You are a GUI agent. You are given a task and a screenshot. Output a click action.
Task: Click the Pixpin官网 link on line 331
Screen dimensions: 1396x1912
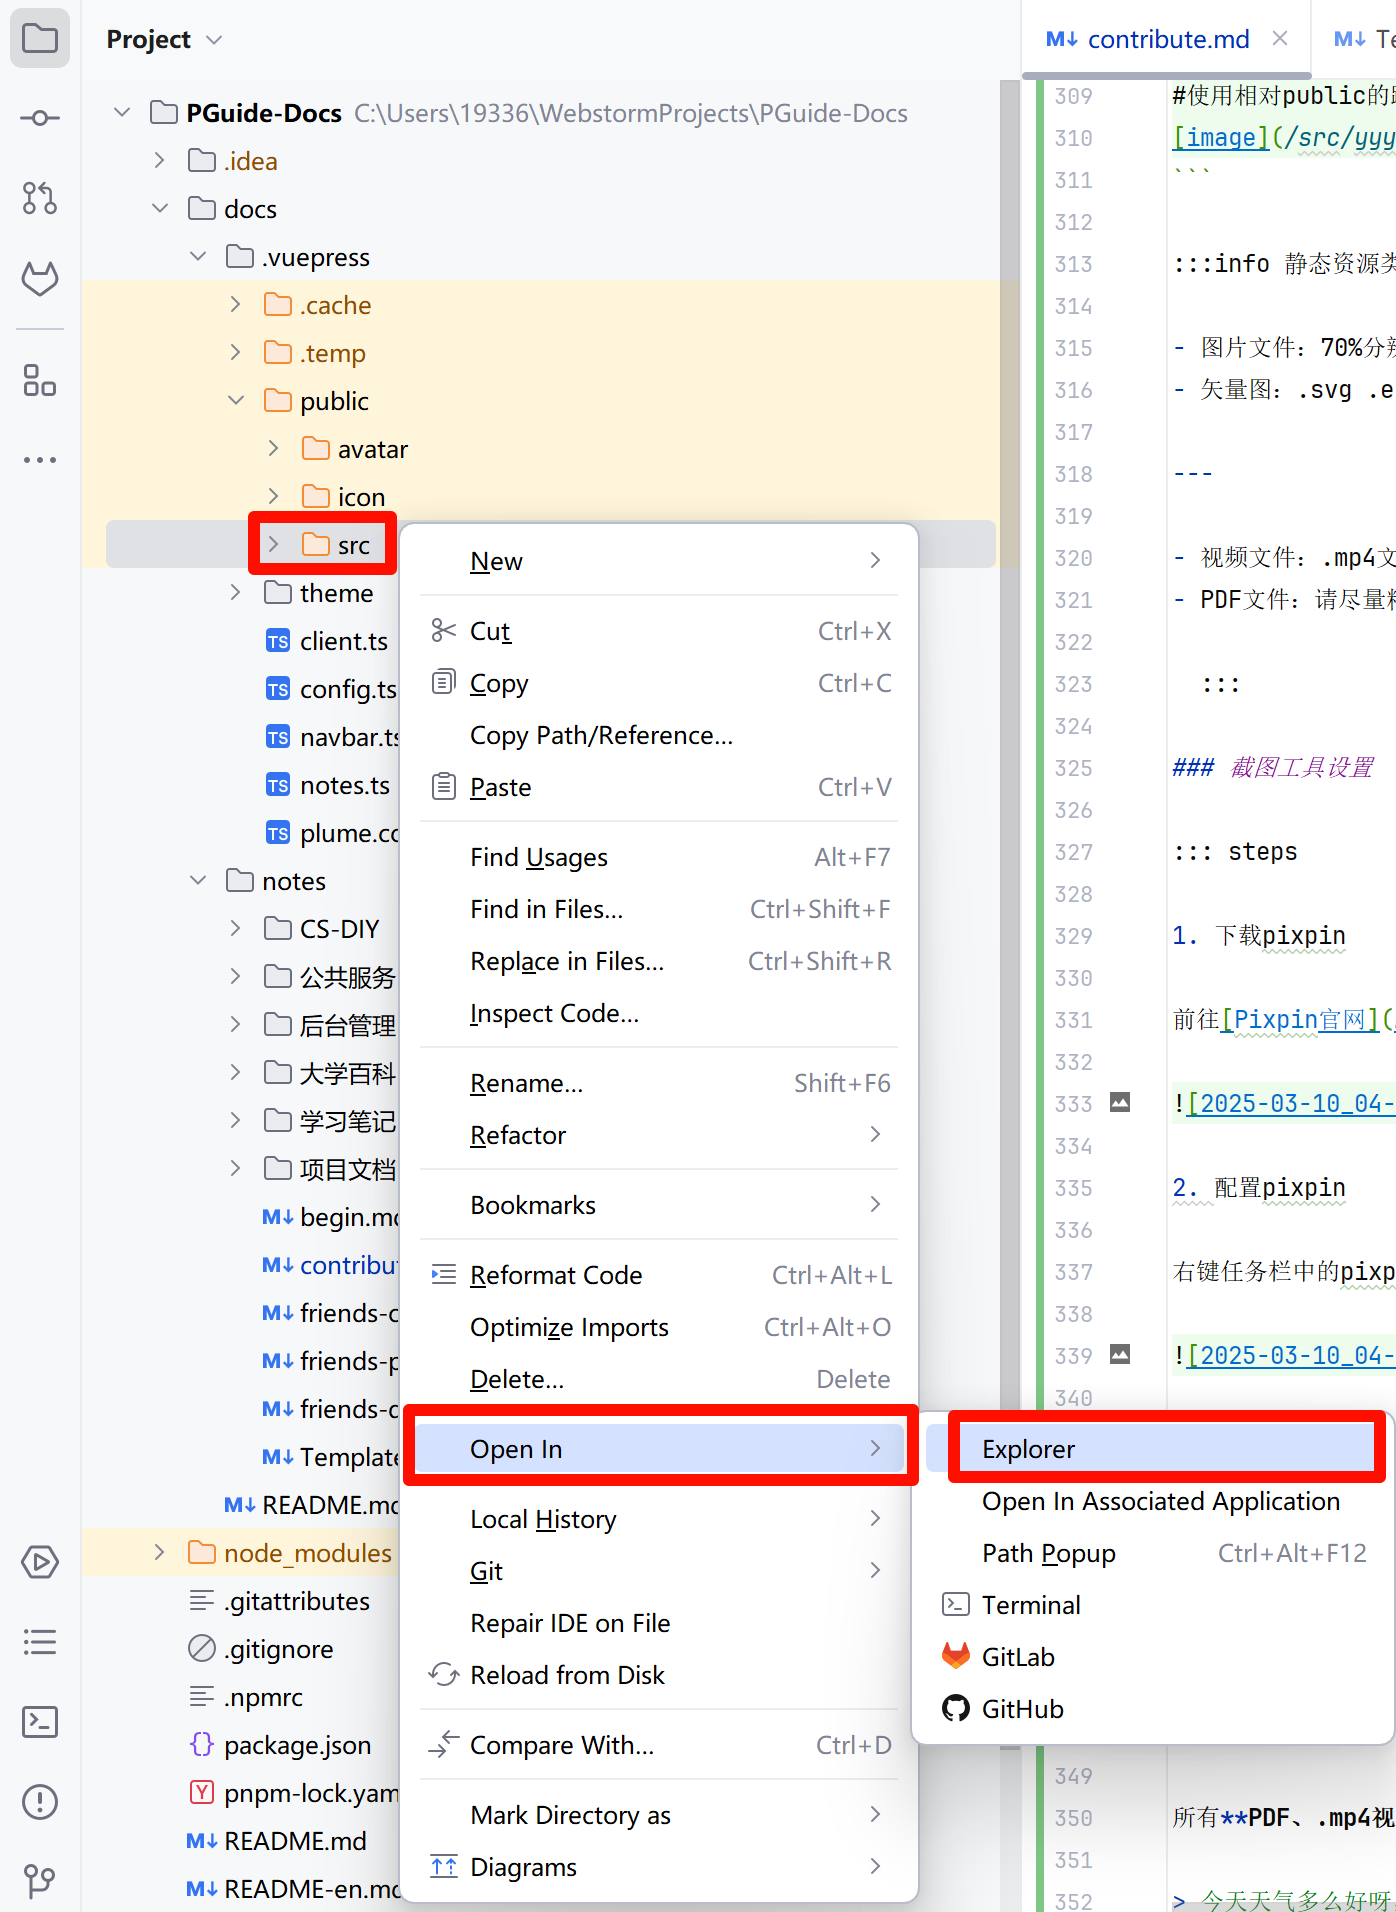tap(1299, 1019)
